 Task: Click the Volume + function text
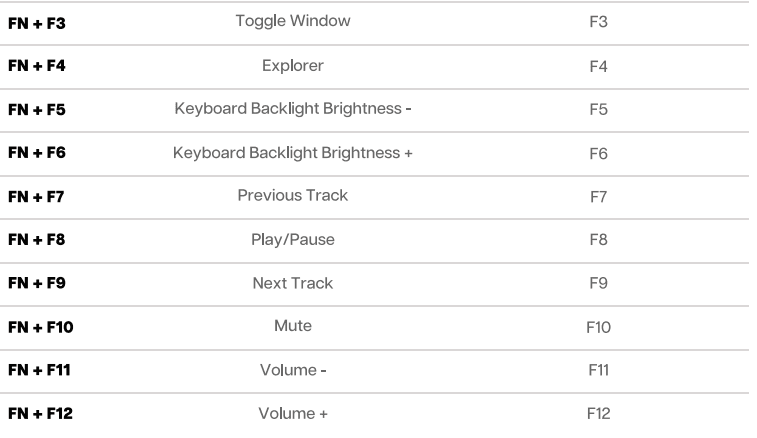coord(293,414)
